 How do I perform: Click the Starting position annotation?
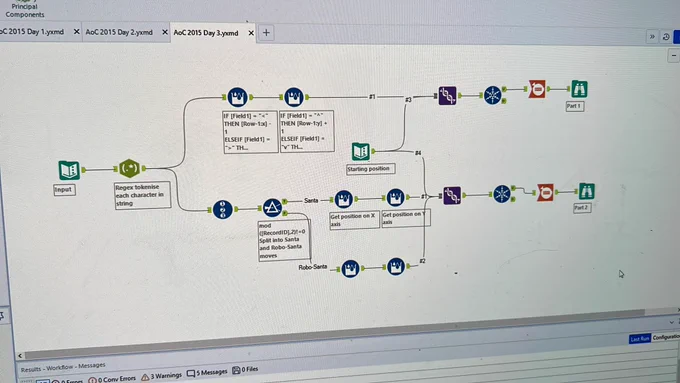coord(370,169)
